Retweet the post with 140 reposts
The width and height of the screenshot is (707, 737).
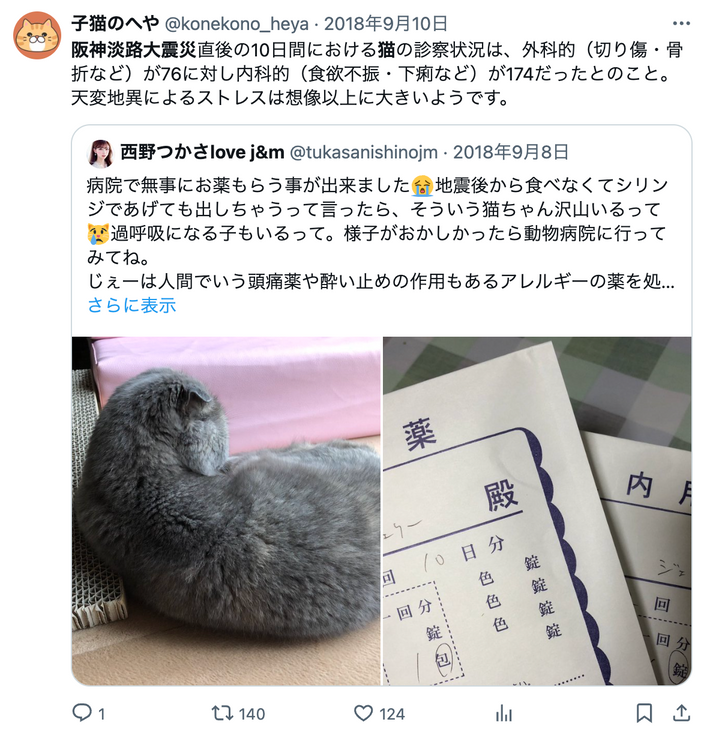pos(222,713)
